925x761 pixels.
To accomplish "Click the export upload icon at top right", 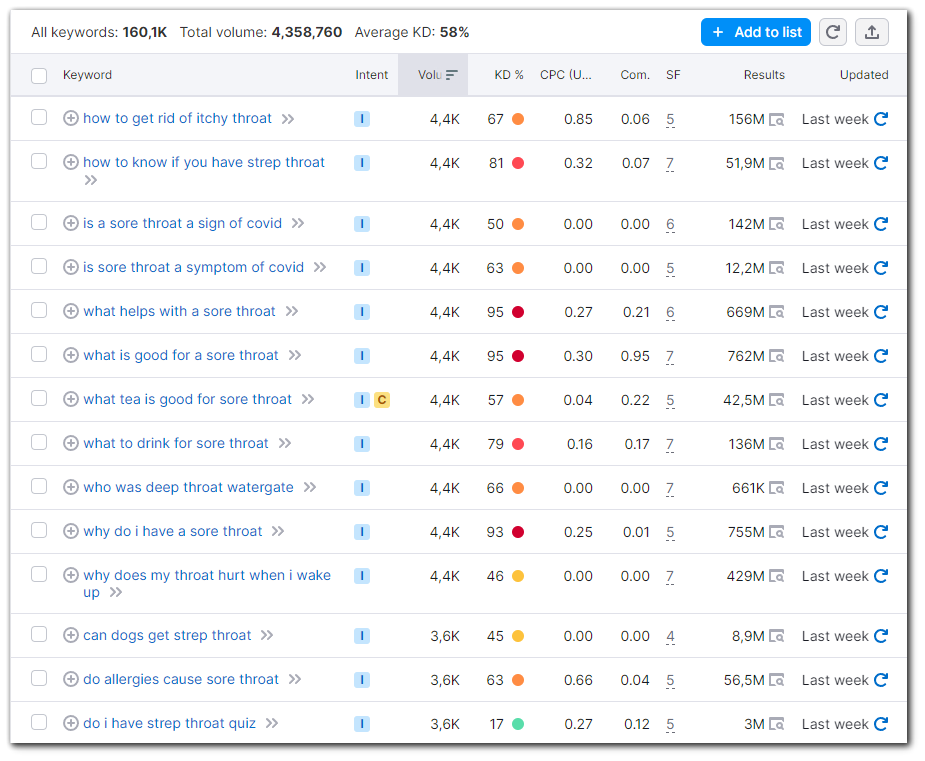I will pos(872,32).
